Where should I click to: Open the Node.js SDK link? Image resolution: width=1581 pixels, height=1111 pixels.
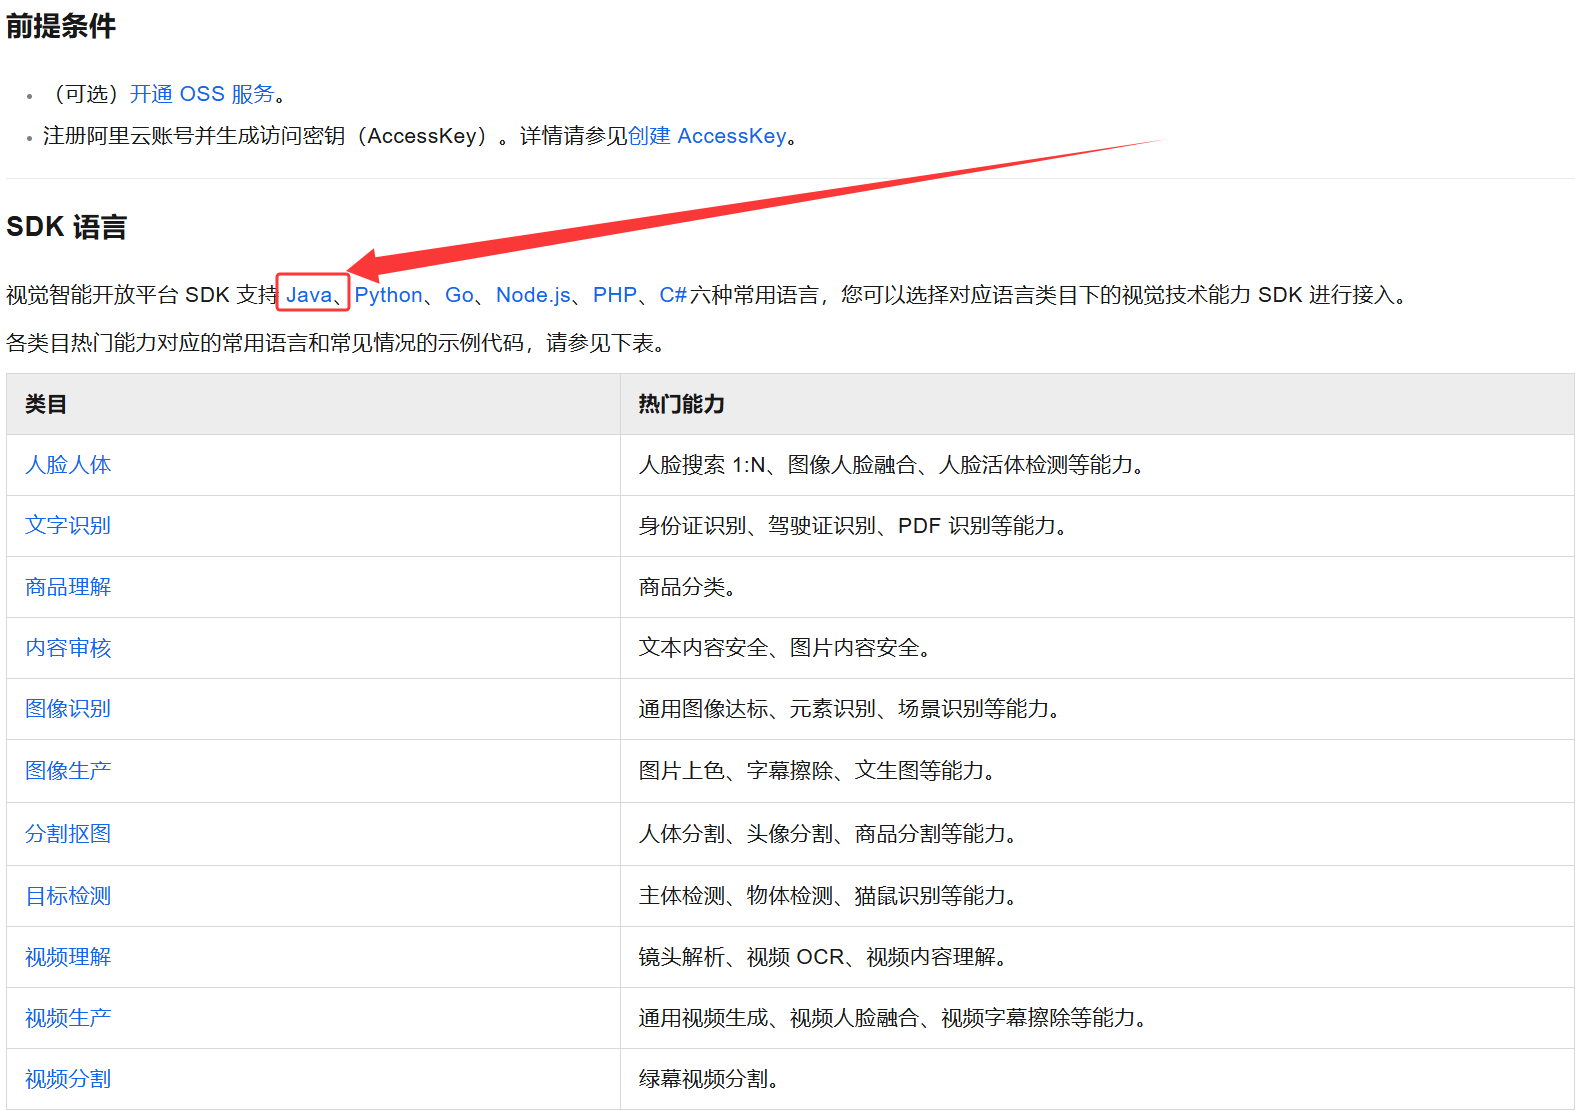(x=533, y=295)
